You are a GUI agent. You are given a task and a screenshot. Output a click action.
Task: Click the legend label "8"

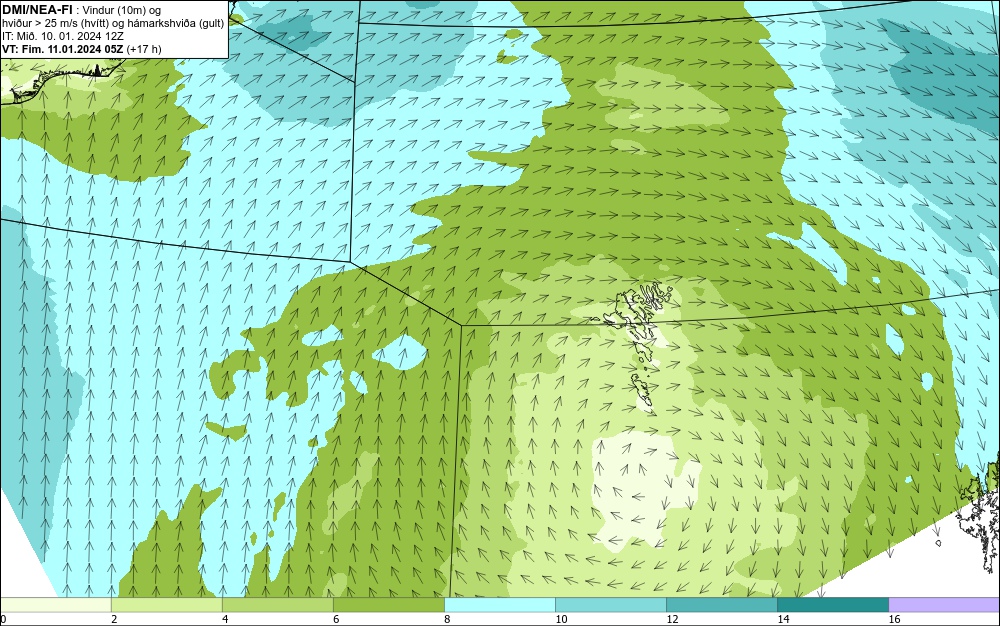pos(447,619)
